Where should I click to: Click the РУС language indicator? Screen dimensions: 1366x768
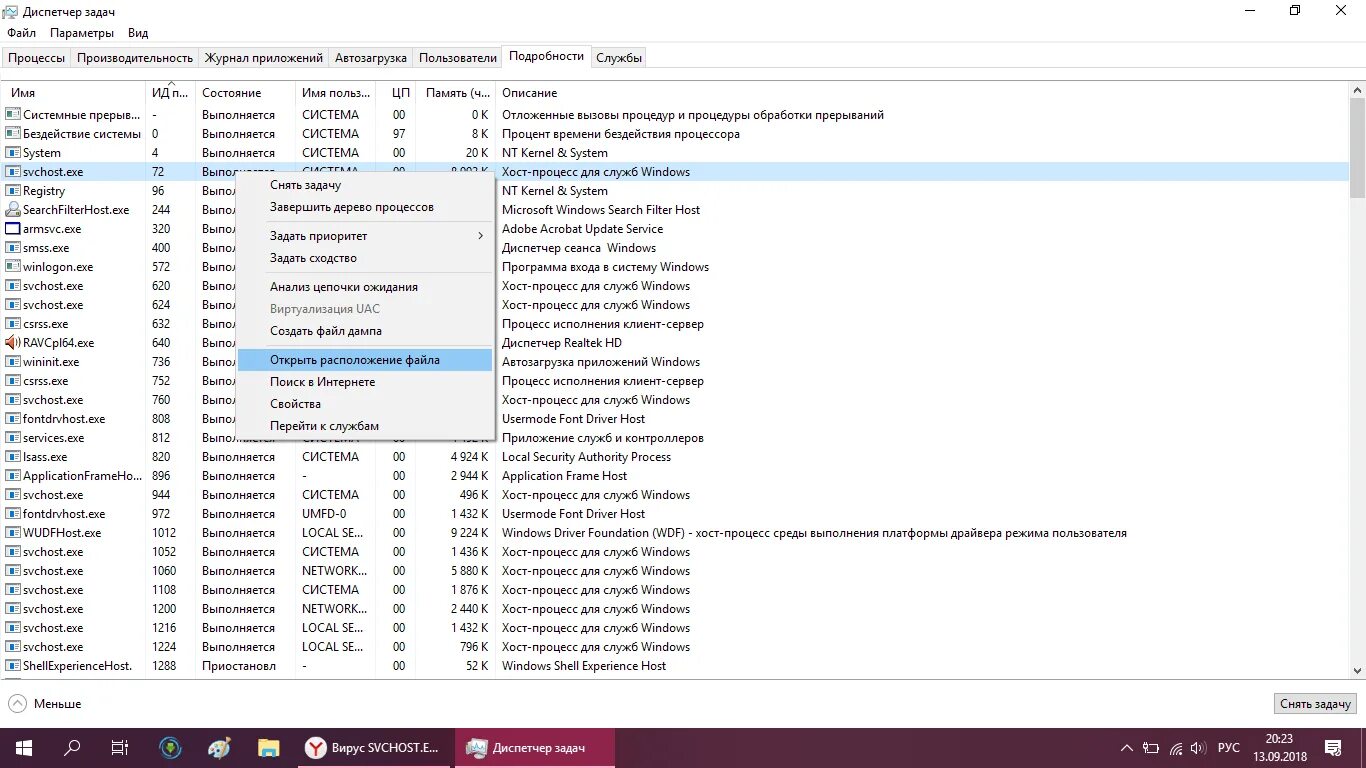pyautogui.click(x=1229, y=748)
